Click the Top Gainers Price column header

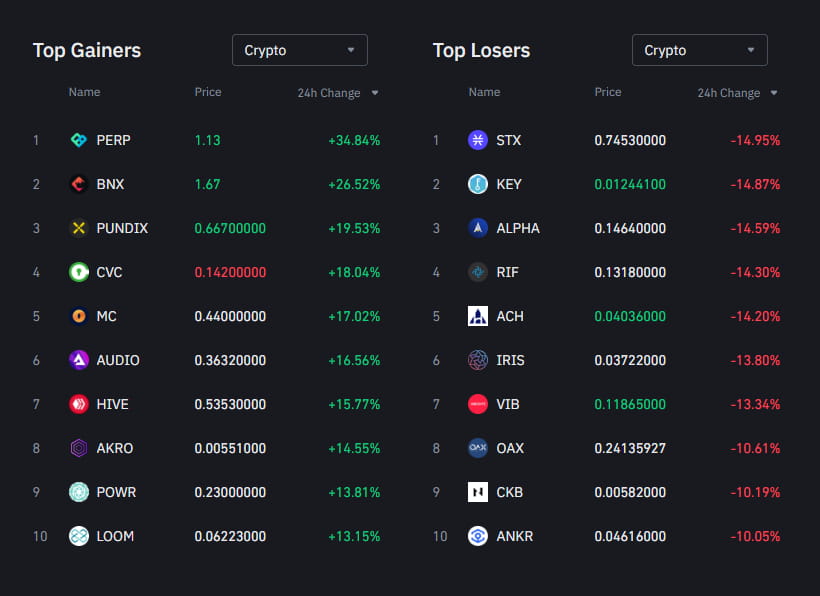tap(208, 92)
